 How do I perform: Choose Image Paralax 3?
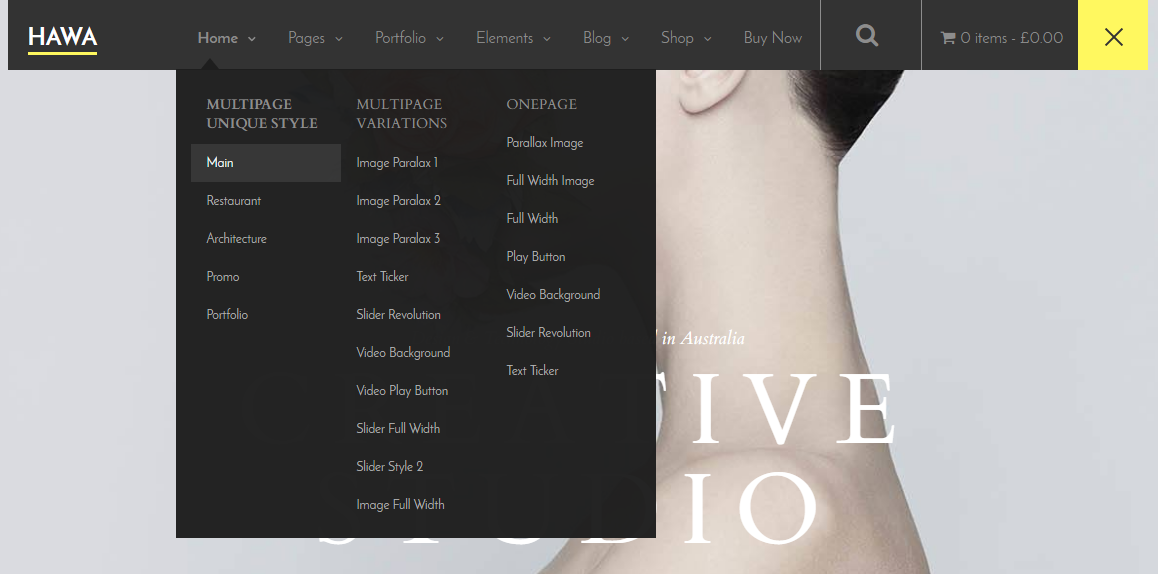(x=398, y=239)
